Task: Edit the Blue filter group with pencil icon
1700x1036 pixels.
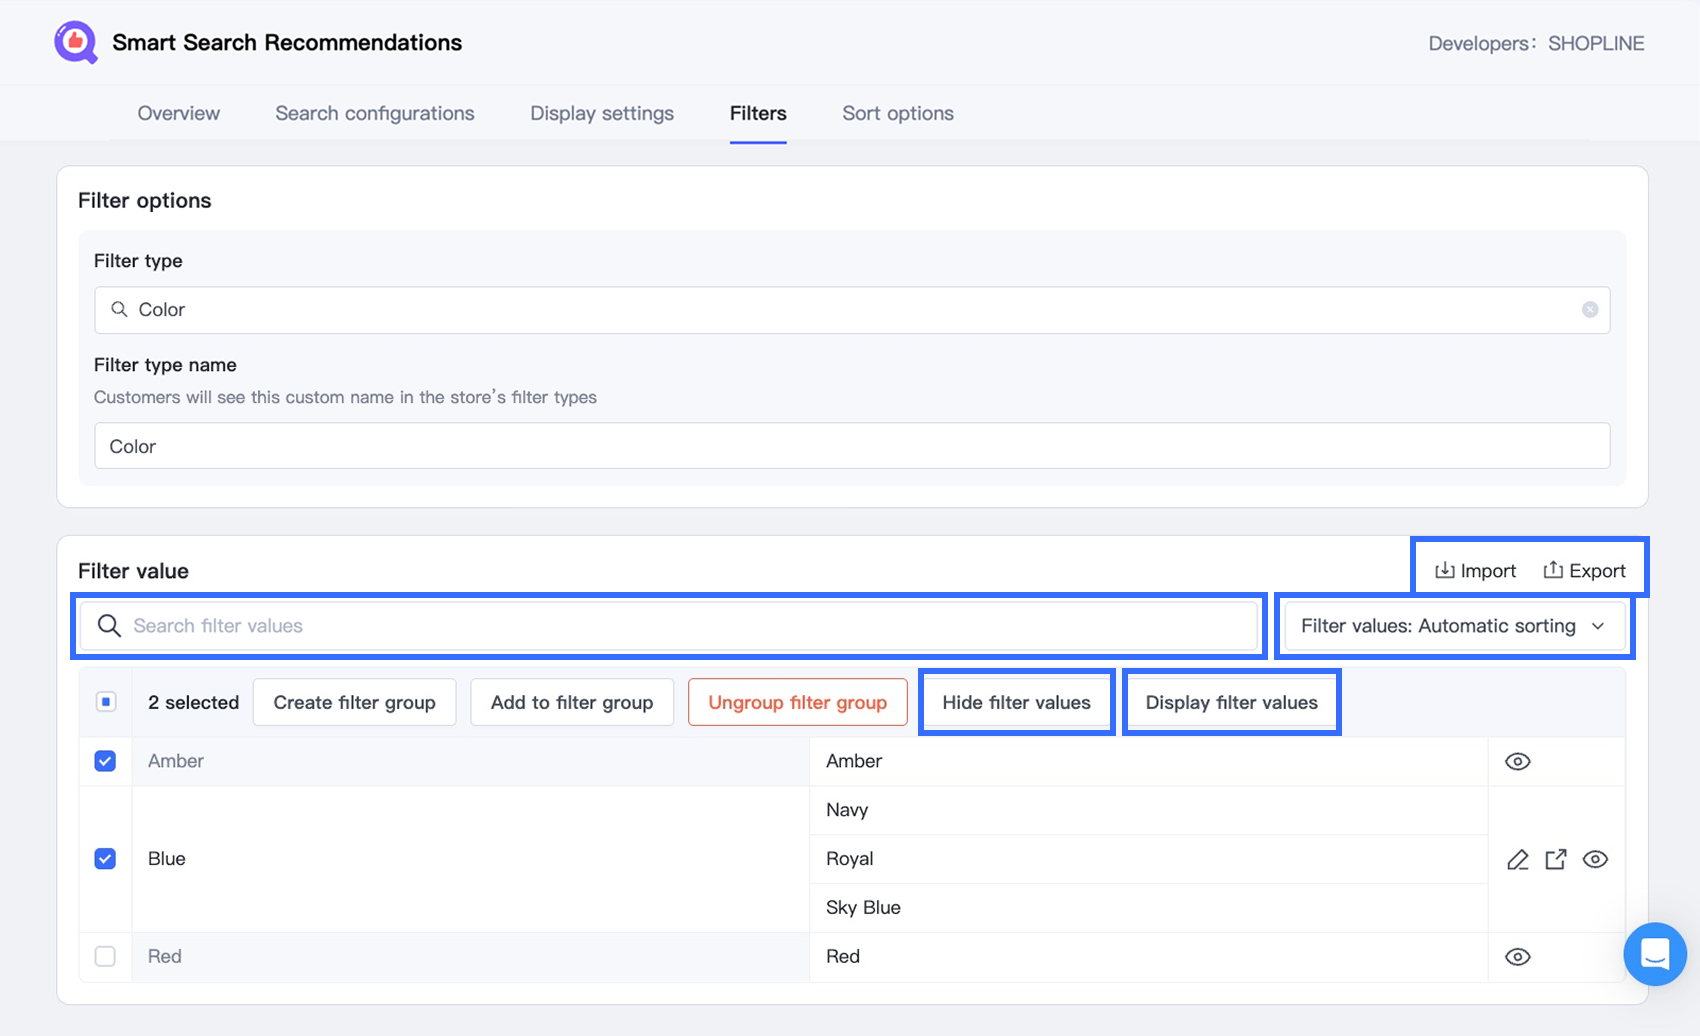Action: 1517,860
